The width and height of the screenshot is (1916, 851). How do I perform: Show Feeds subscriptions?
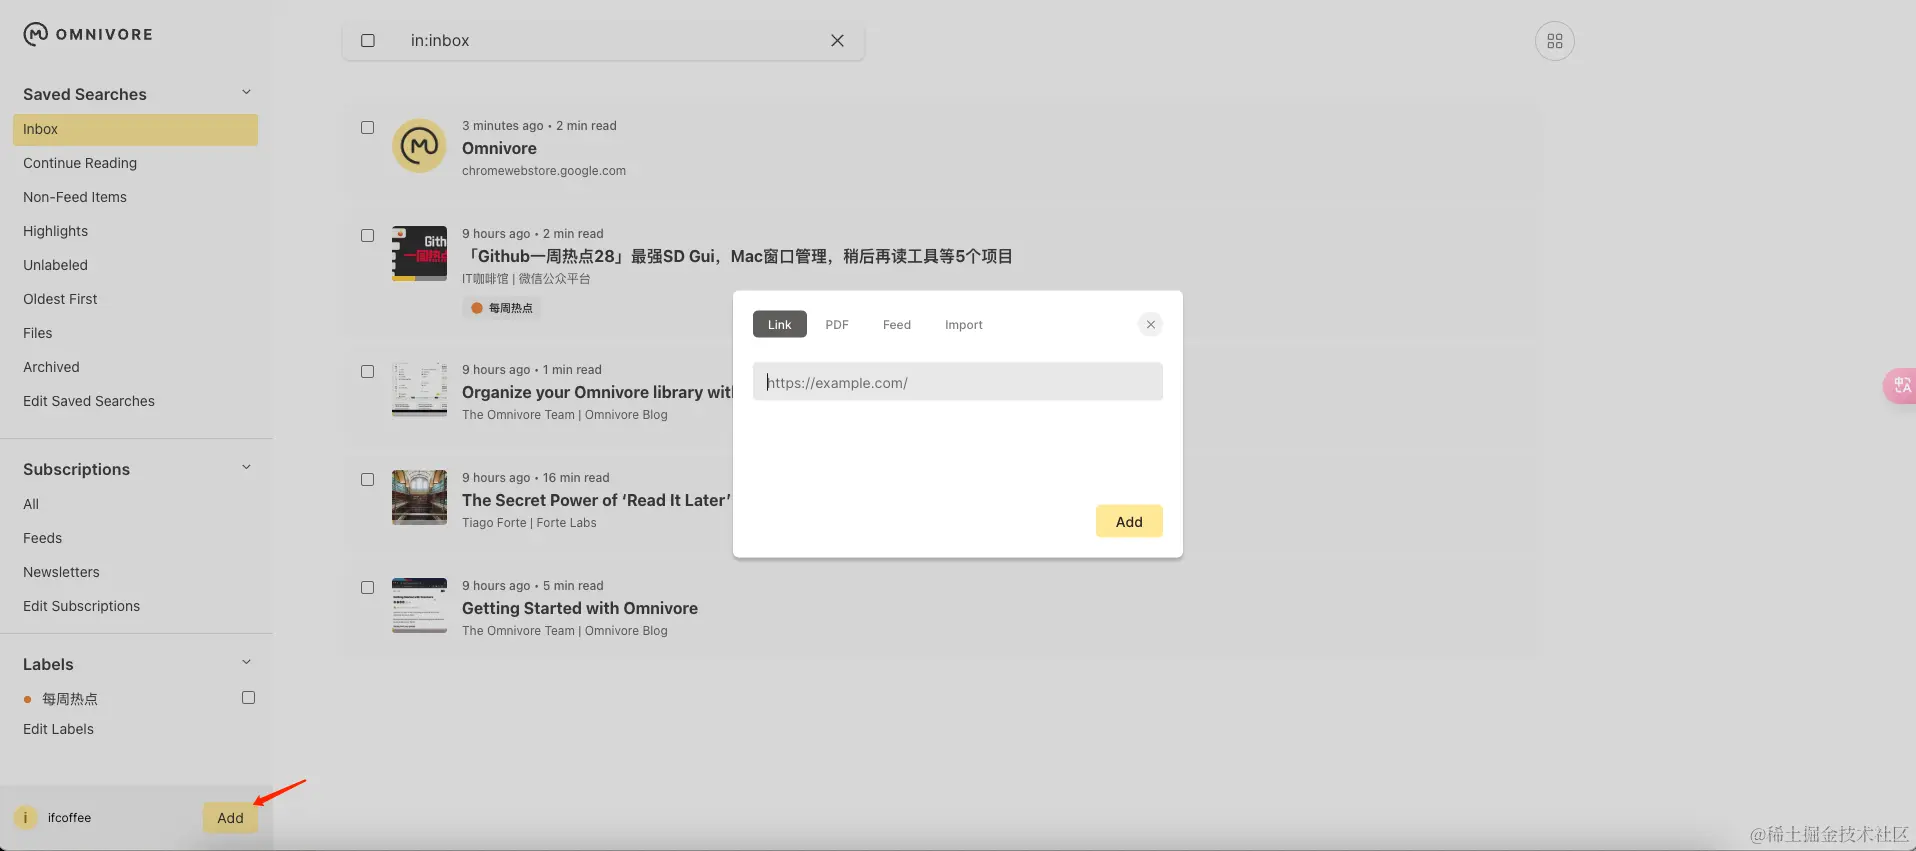coord(42,538)
